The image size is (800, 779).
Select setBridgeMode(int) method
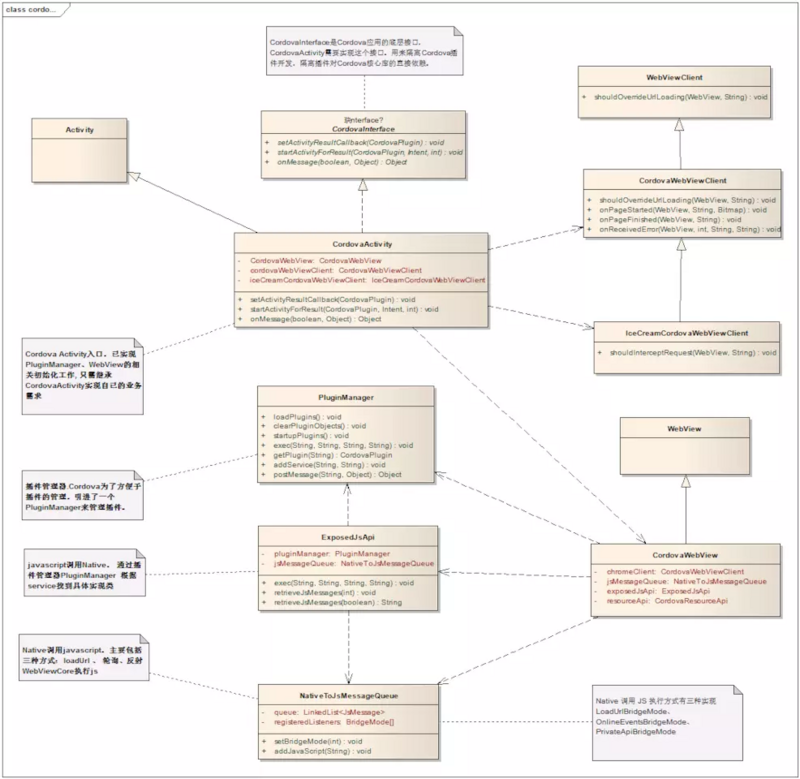tap(318, 741)
